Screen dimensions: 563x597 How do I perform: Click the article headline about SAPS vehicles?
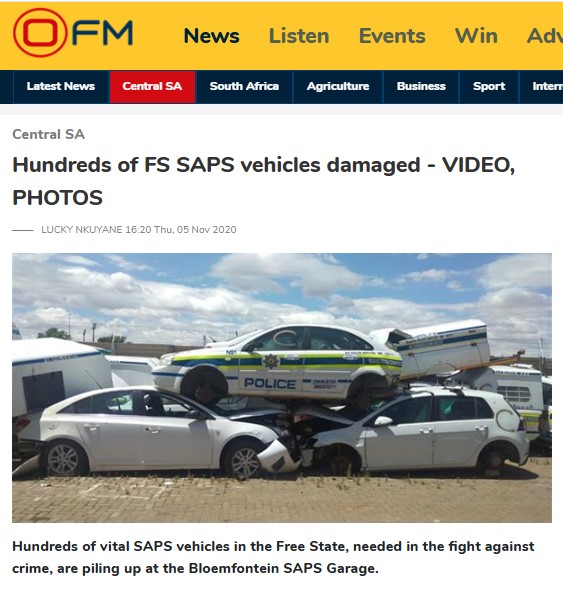[263, 181]
